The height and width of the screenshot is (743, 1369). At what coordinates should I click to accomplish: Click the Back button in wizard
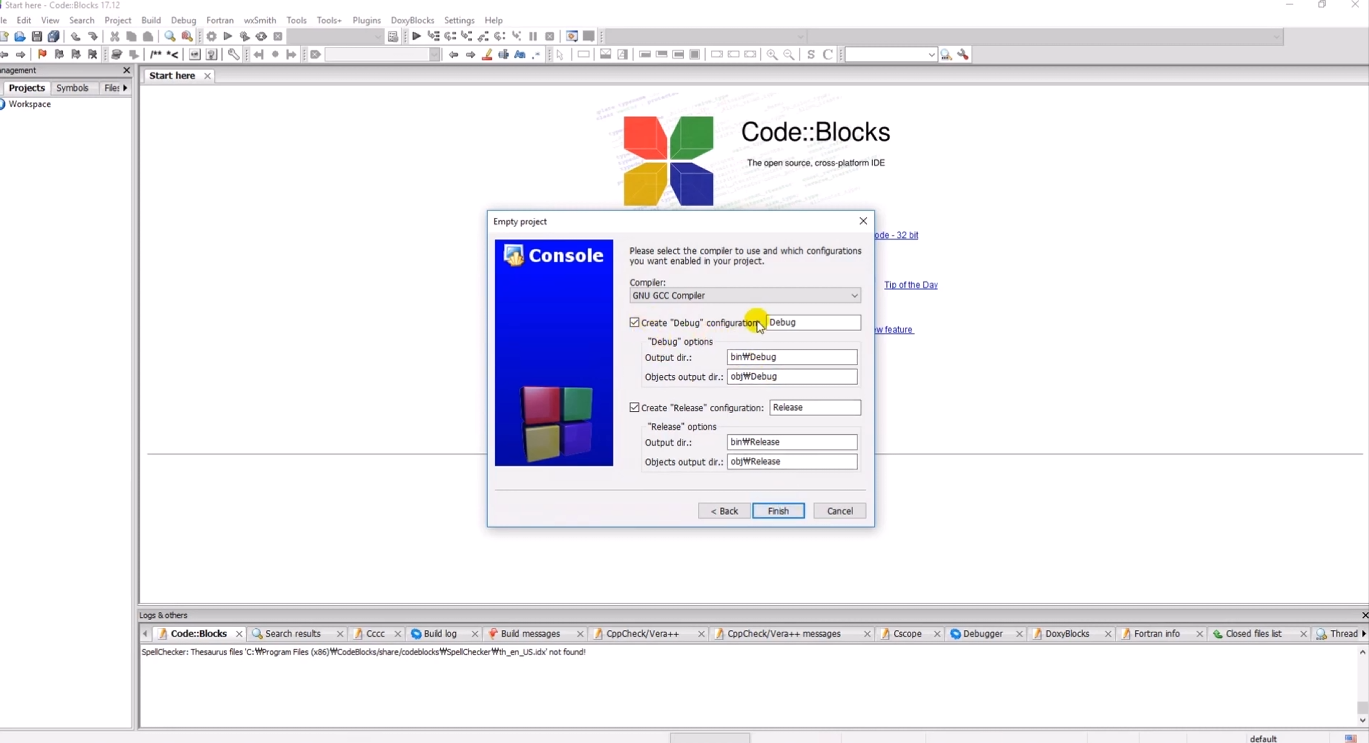pyautogui.click(x=724, y=511)
